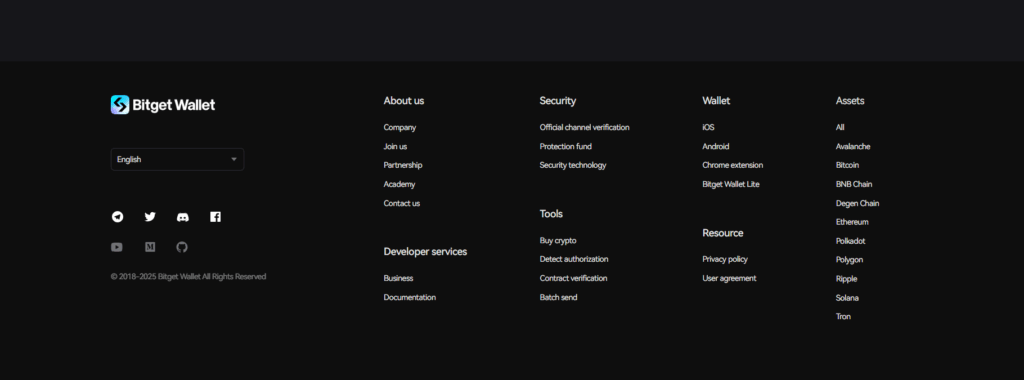Viewport: 1024px width, 380px height.
Task: Click the language selector arrow
Action: [234, 159]
